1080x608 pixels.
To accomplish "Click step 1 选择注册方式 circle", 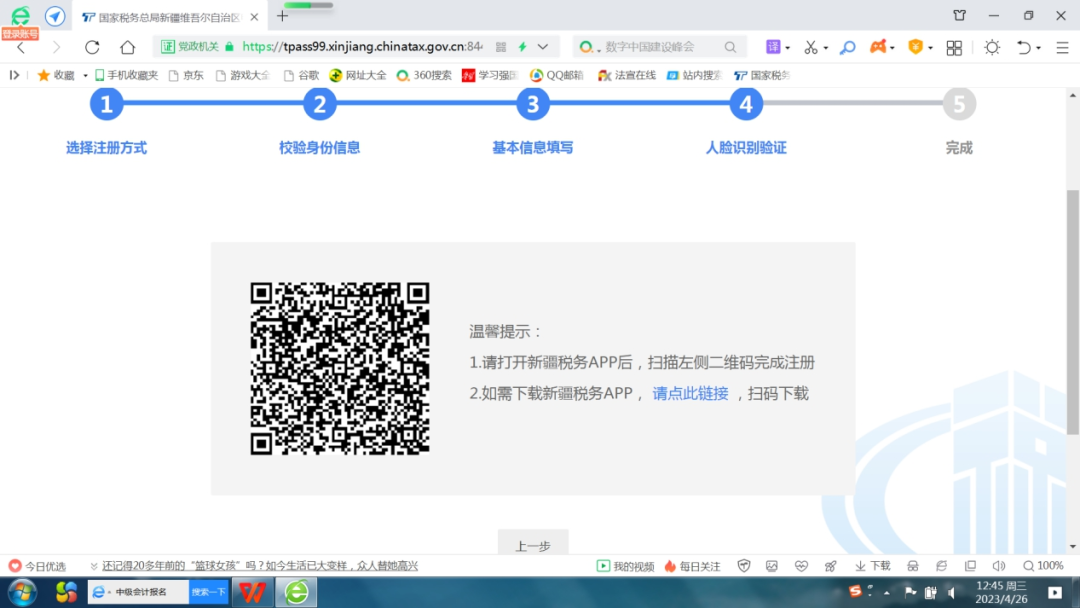I will coord(106,104).
